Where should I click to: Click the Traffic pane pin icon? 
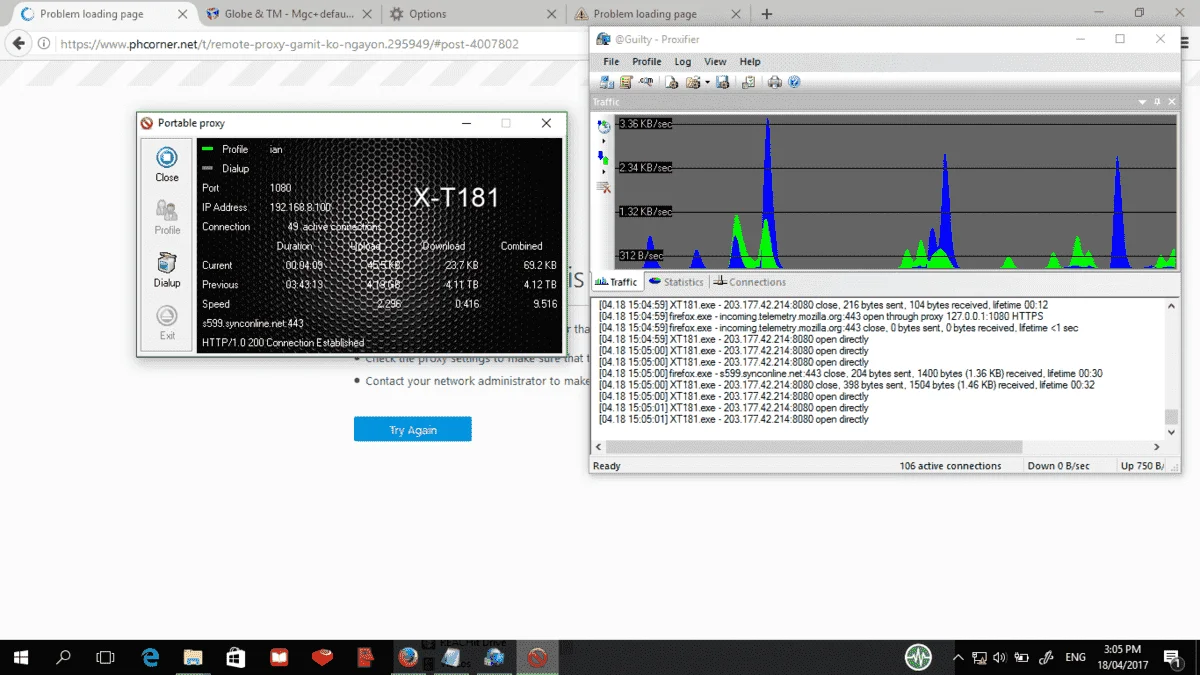tap(1157, 102)
